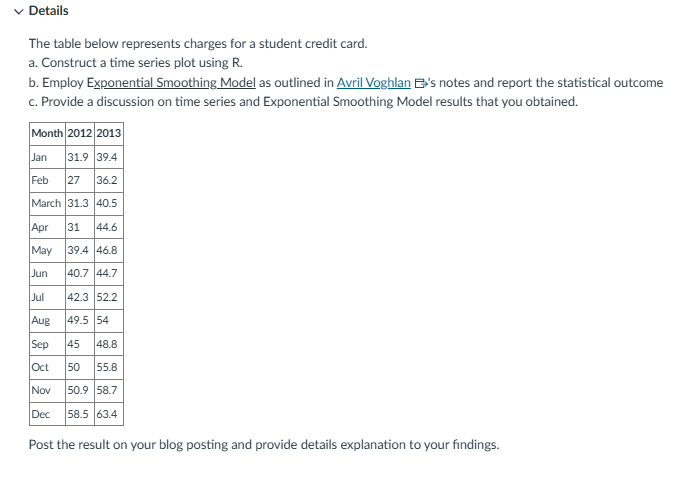Click the 55.8 value in Oct row
This screenshot has width=698, height=491.
107,367
